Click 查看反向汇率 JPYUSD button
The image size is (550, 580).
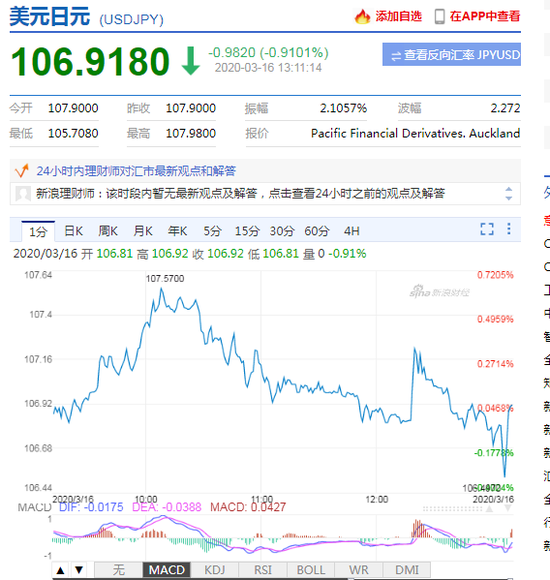pos(452,54)
